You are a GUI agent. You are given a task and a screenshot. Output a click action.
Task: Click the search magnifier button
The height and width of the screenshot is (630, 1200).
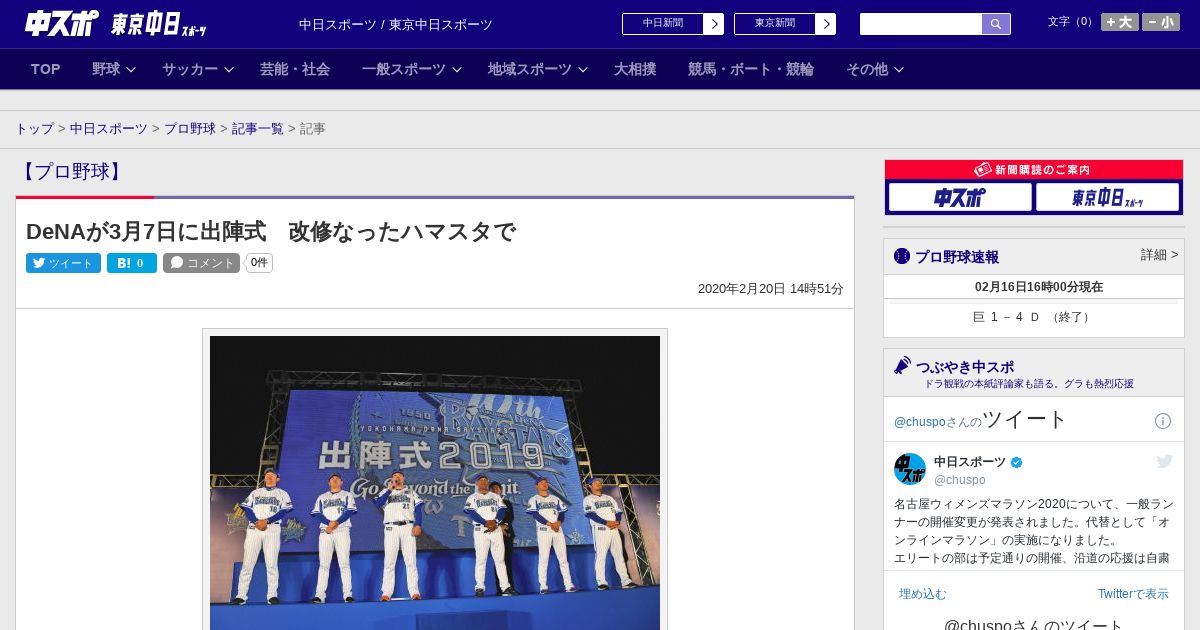pyautogui.click(x=996, y=24)
